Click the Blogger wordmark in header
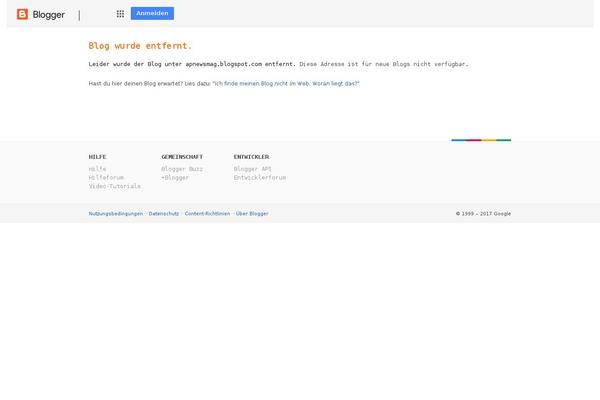Image resolution: width=600 pixels, height=400 pixels. [49, 15]
